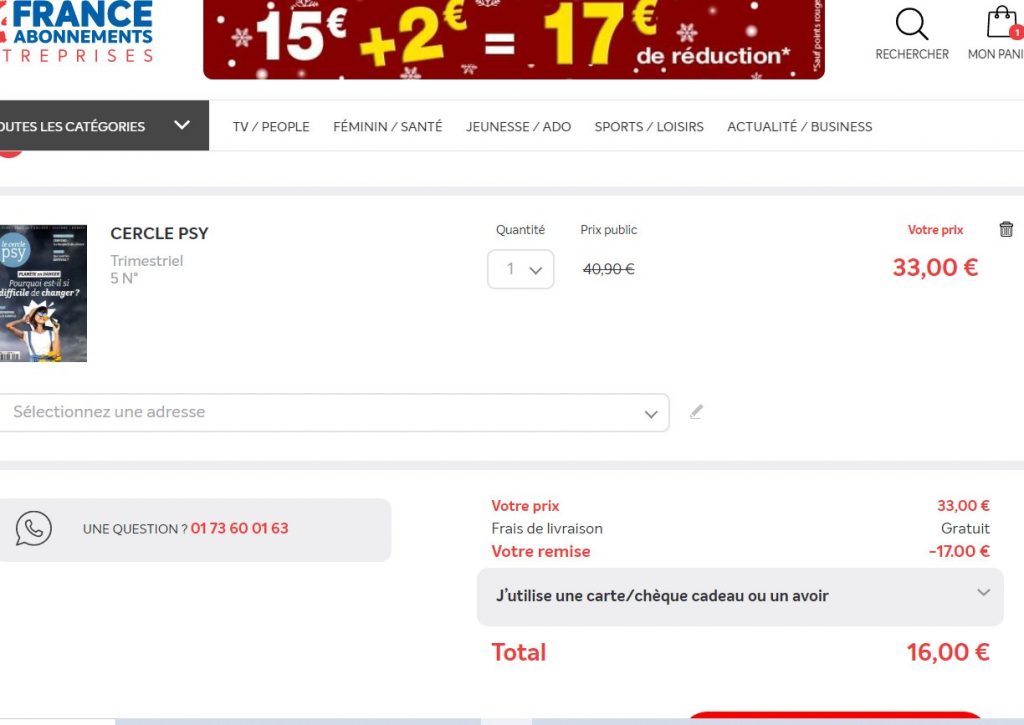The height and width of the screenshot is (725, 1024).
Task: Open the Féminin / Santé category
Action: coord(387,127)
